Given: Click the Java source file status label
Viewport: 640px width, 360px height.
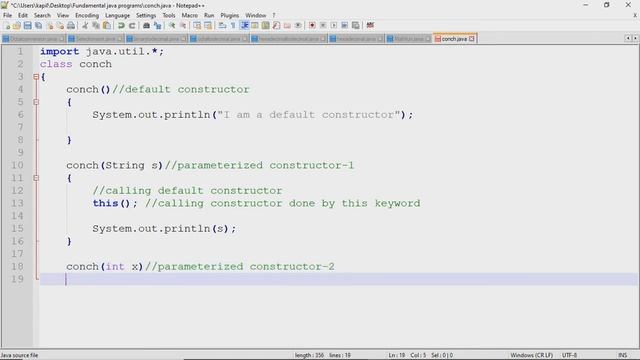Looking at the screenshot, I should (x=19, y=355).
